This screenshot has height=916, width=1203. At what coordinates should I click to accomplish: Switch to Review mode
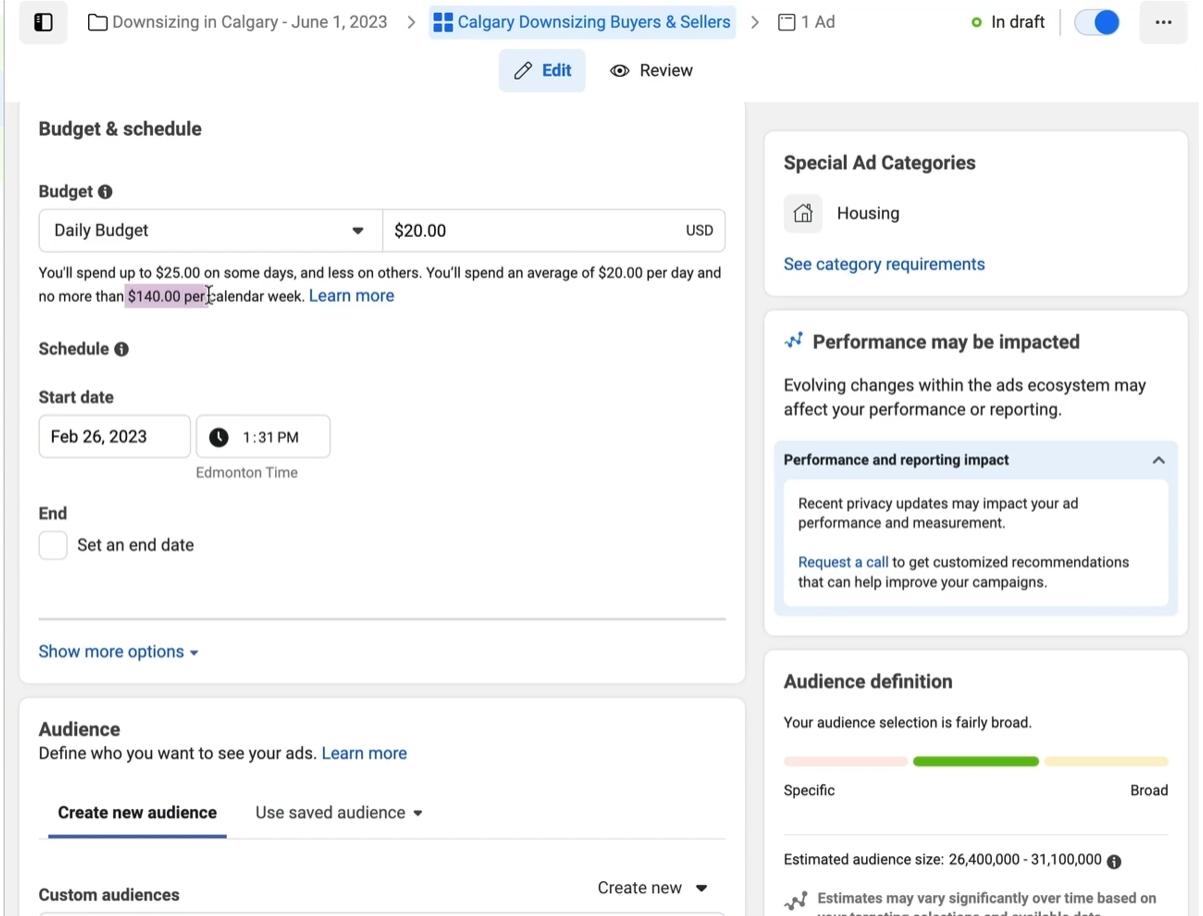tap(652, 70)
